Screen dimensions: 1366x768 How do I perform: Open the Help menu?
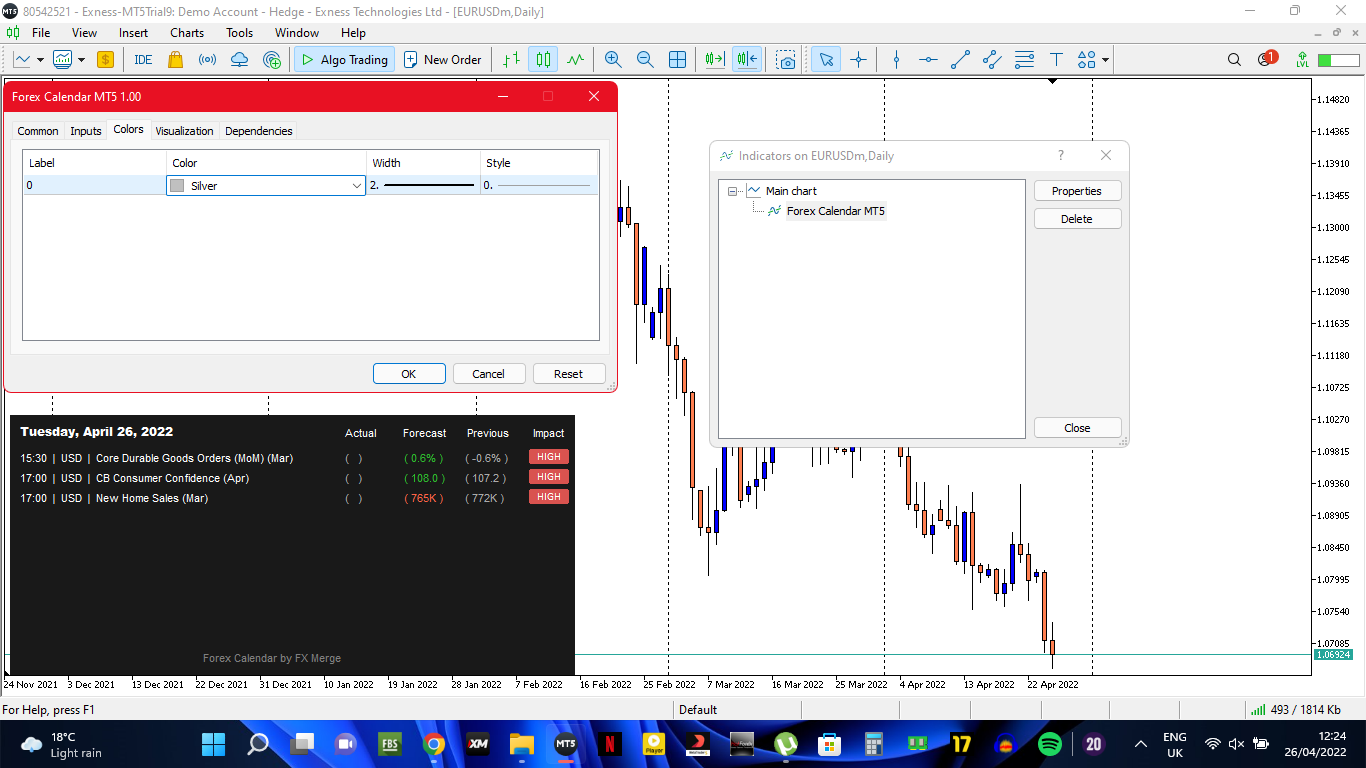coord(353,33)
